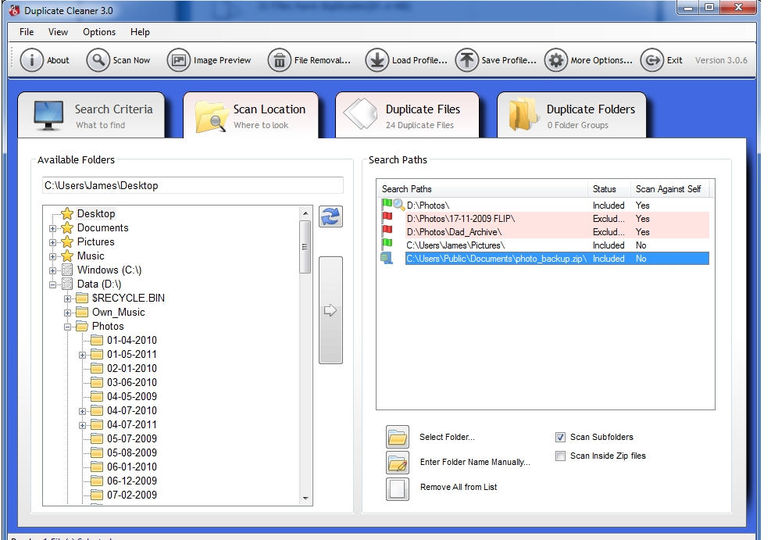Open the Image Preview toolbar icon
The height and width of the screenshot is (540, 771).
click(178, 60)
